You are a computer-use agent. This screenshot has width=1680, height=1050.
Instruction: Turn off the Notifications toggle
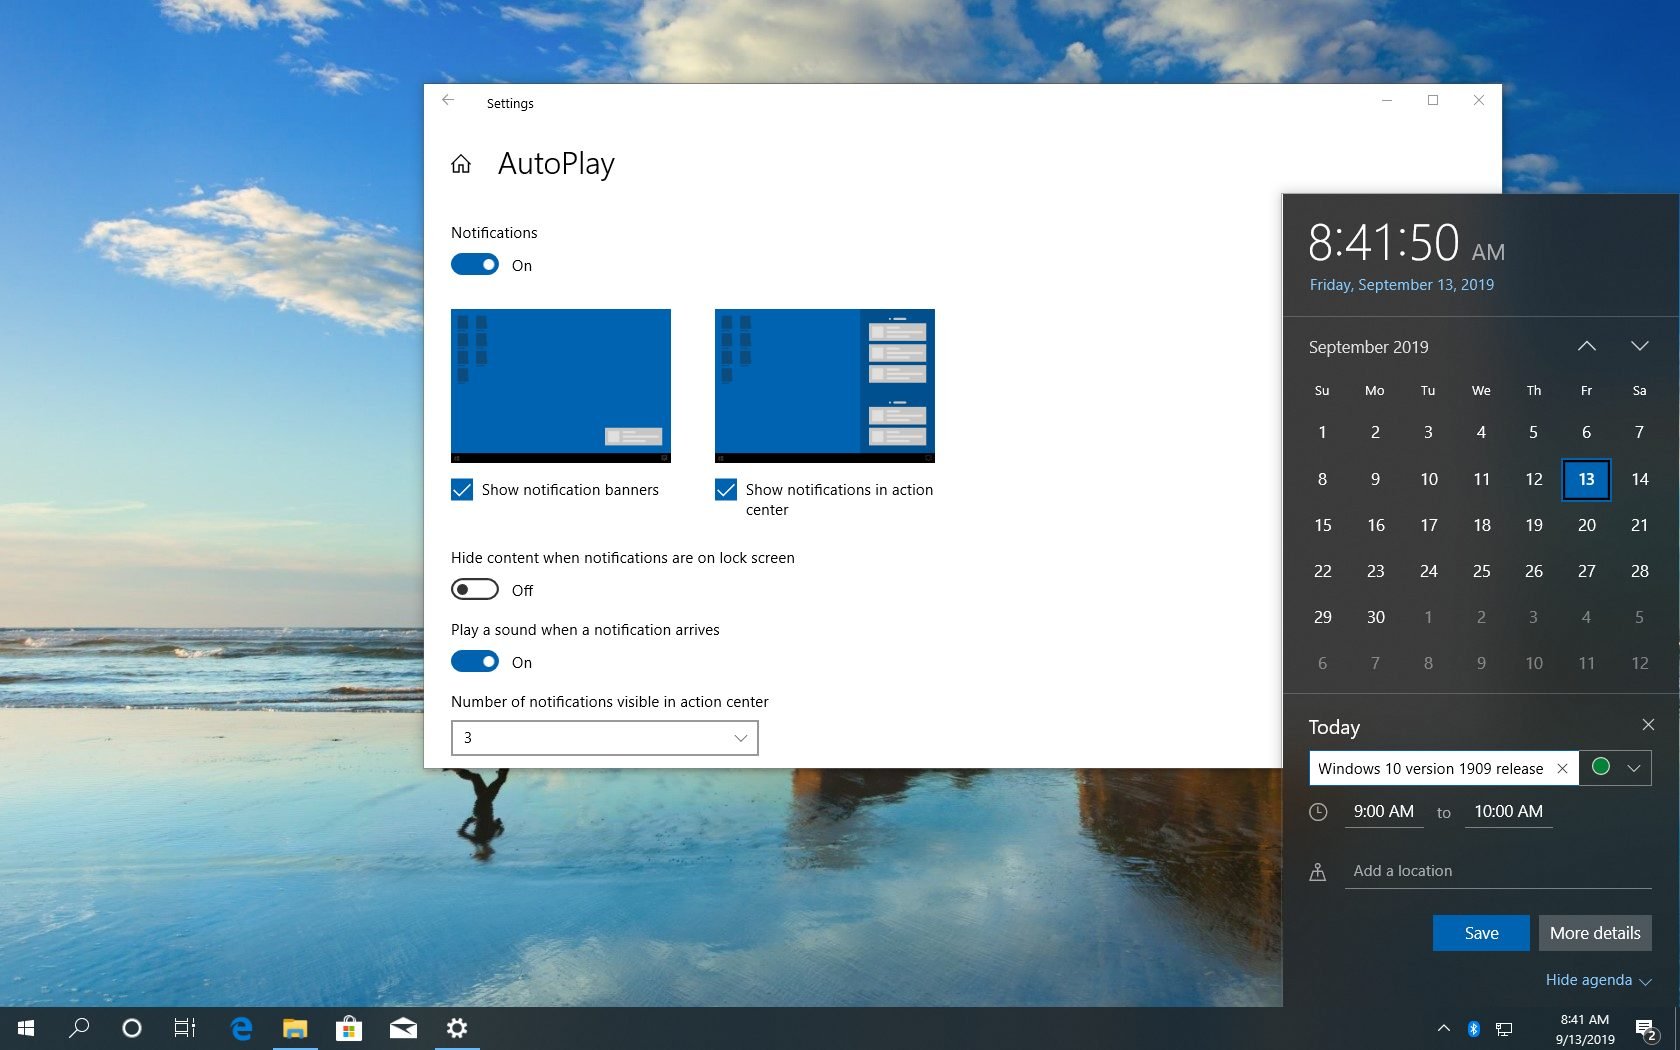point(474,264)
